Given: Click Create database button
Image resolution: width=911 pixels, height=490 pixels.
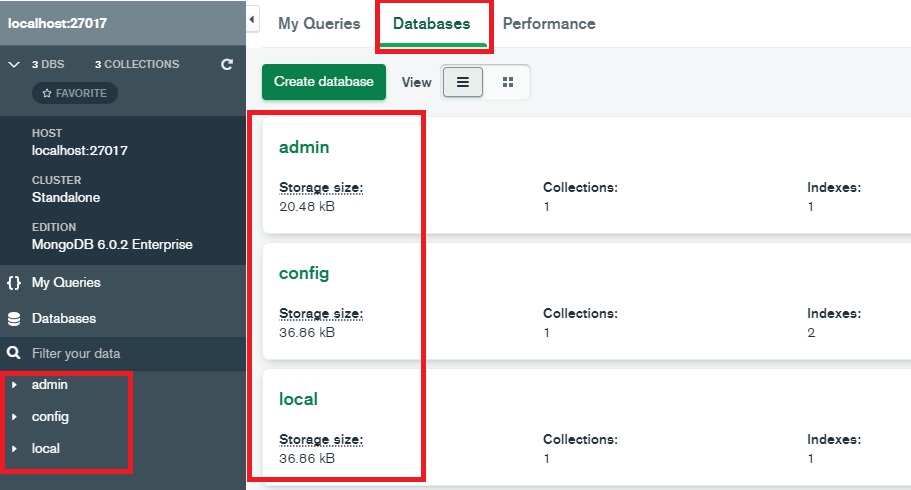Looking at the screenshot, I should pos(324,81).
